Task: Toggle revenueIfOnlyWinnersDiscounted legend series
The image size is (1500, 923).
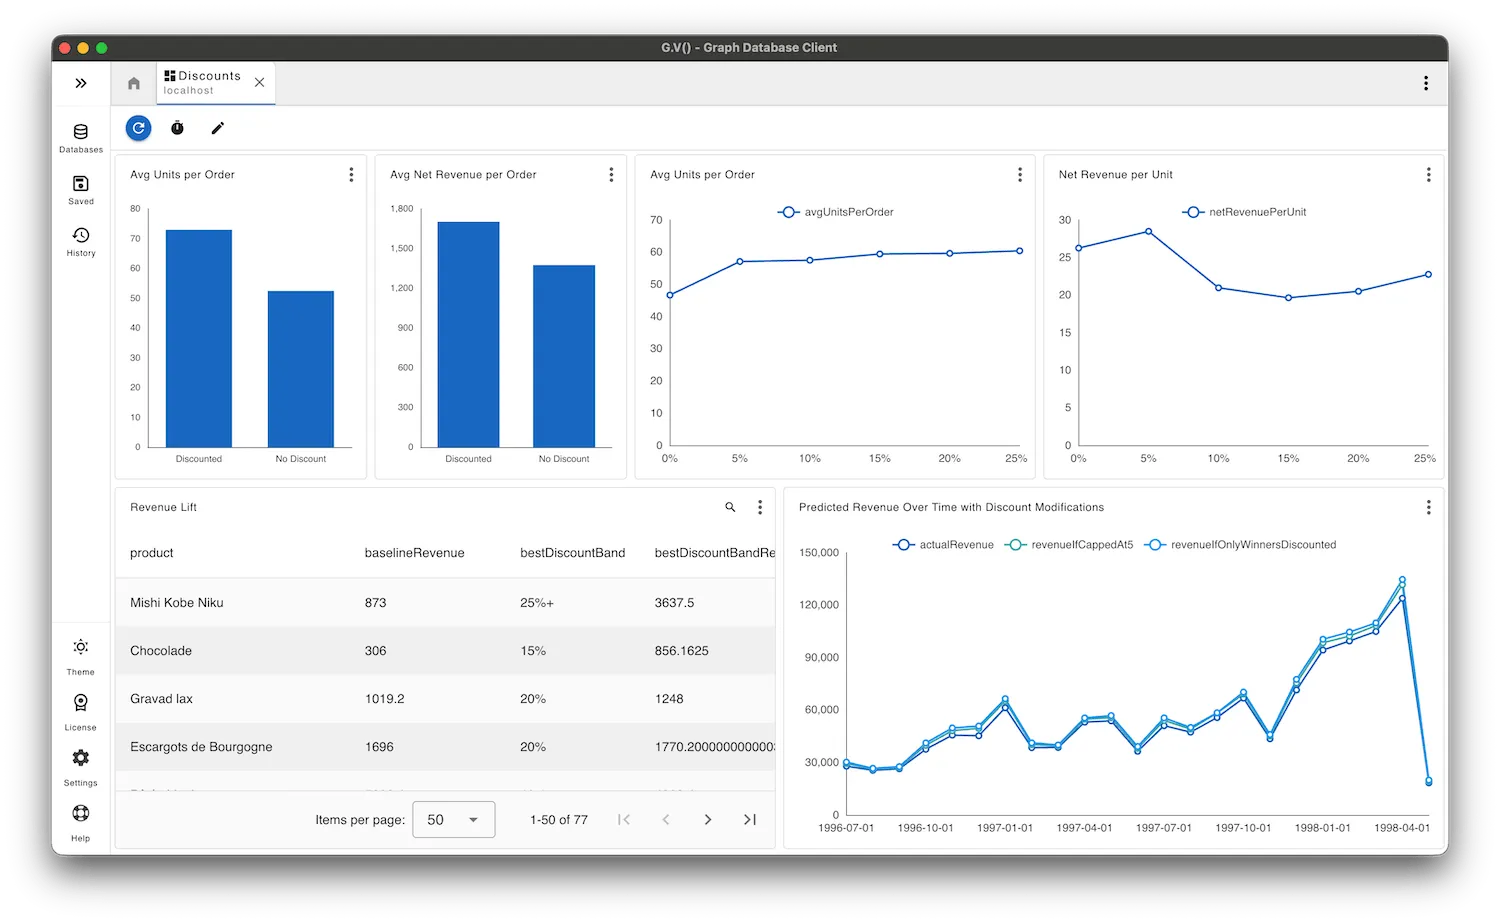Action: [x=1241, y=545]
